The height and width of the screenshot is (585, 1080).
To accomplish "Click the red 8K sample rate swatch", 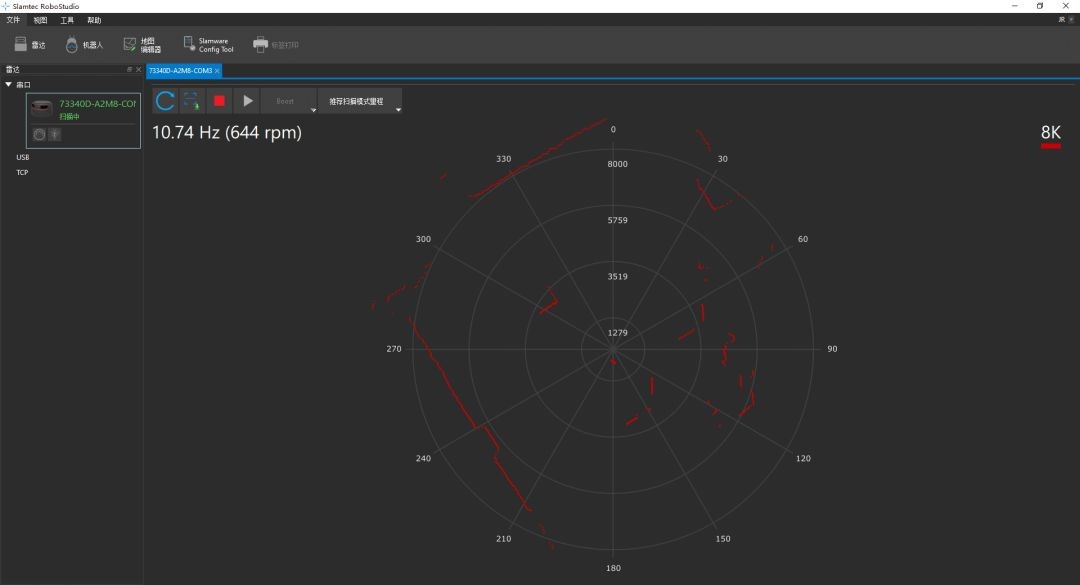I will click(x=1050, y=146).
